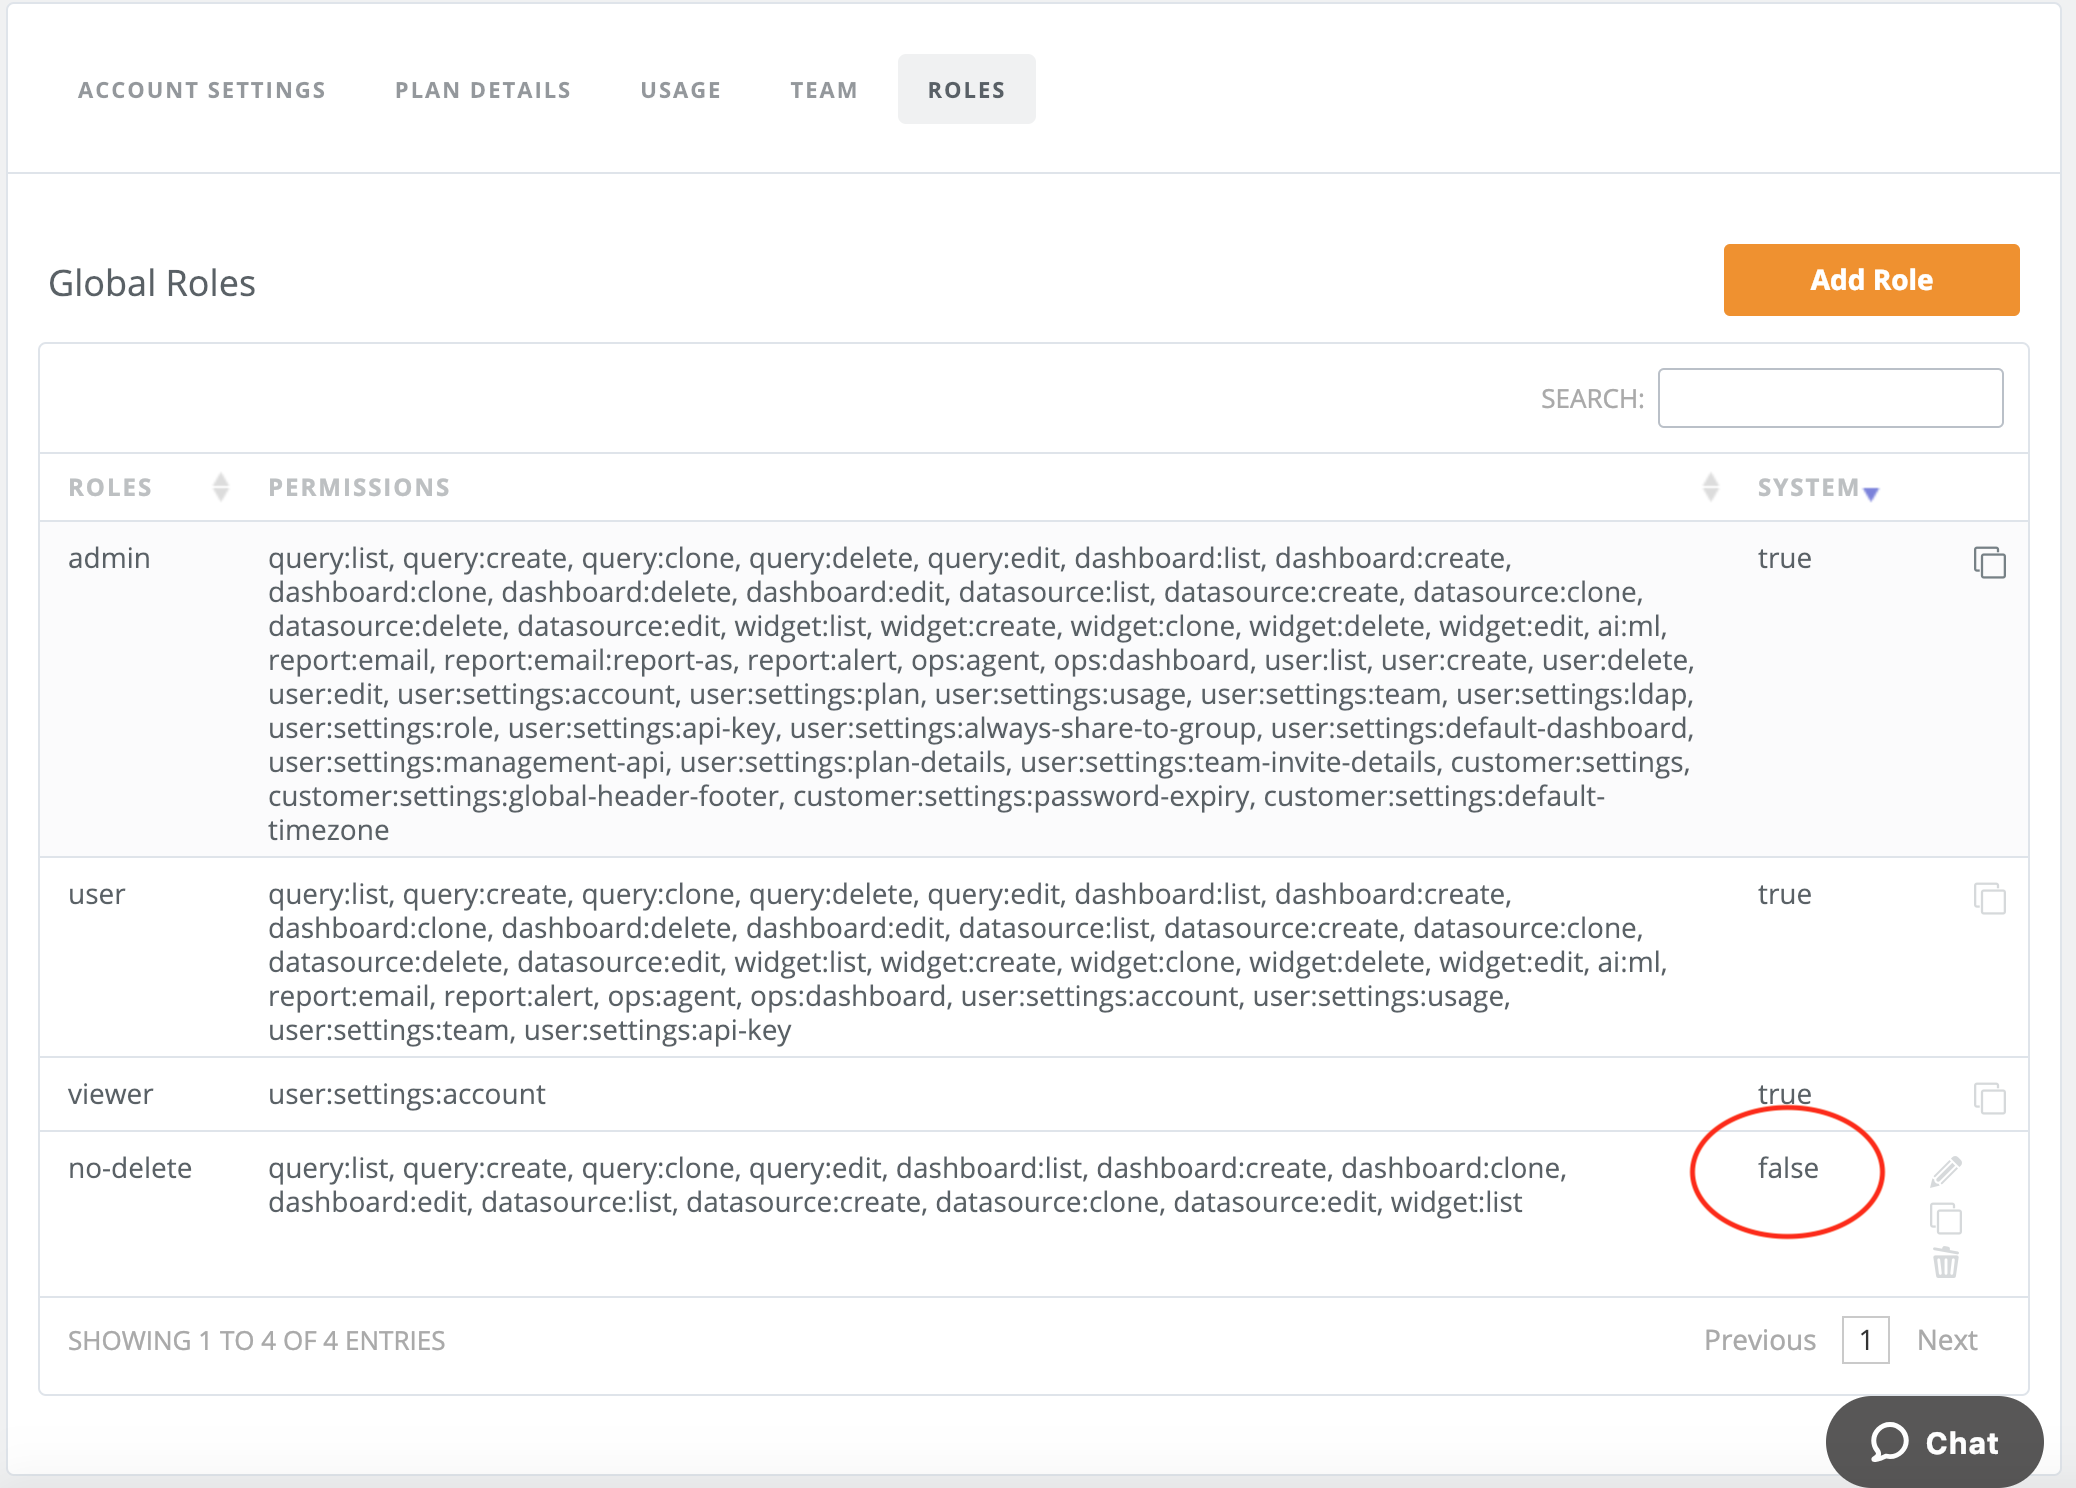Viewport: 2076px width, 1488px height.
Task: Edit the no-delete role with pencil icon
Action: 1945,1171
